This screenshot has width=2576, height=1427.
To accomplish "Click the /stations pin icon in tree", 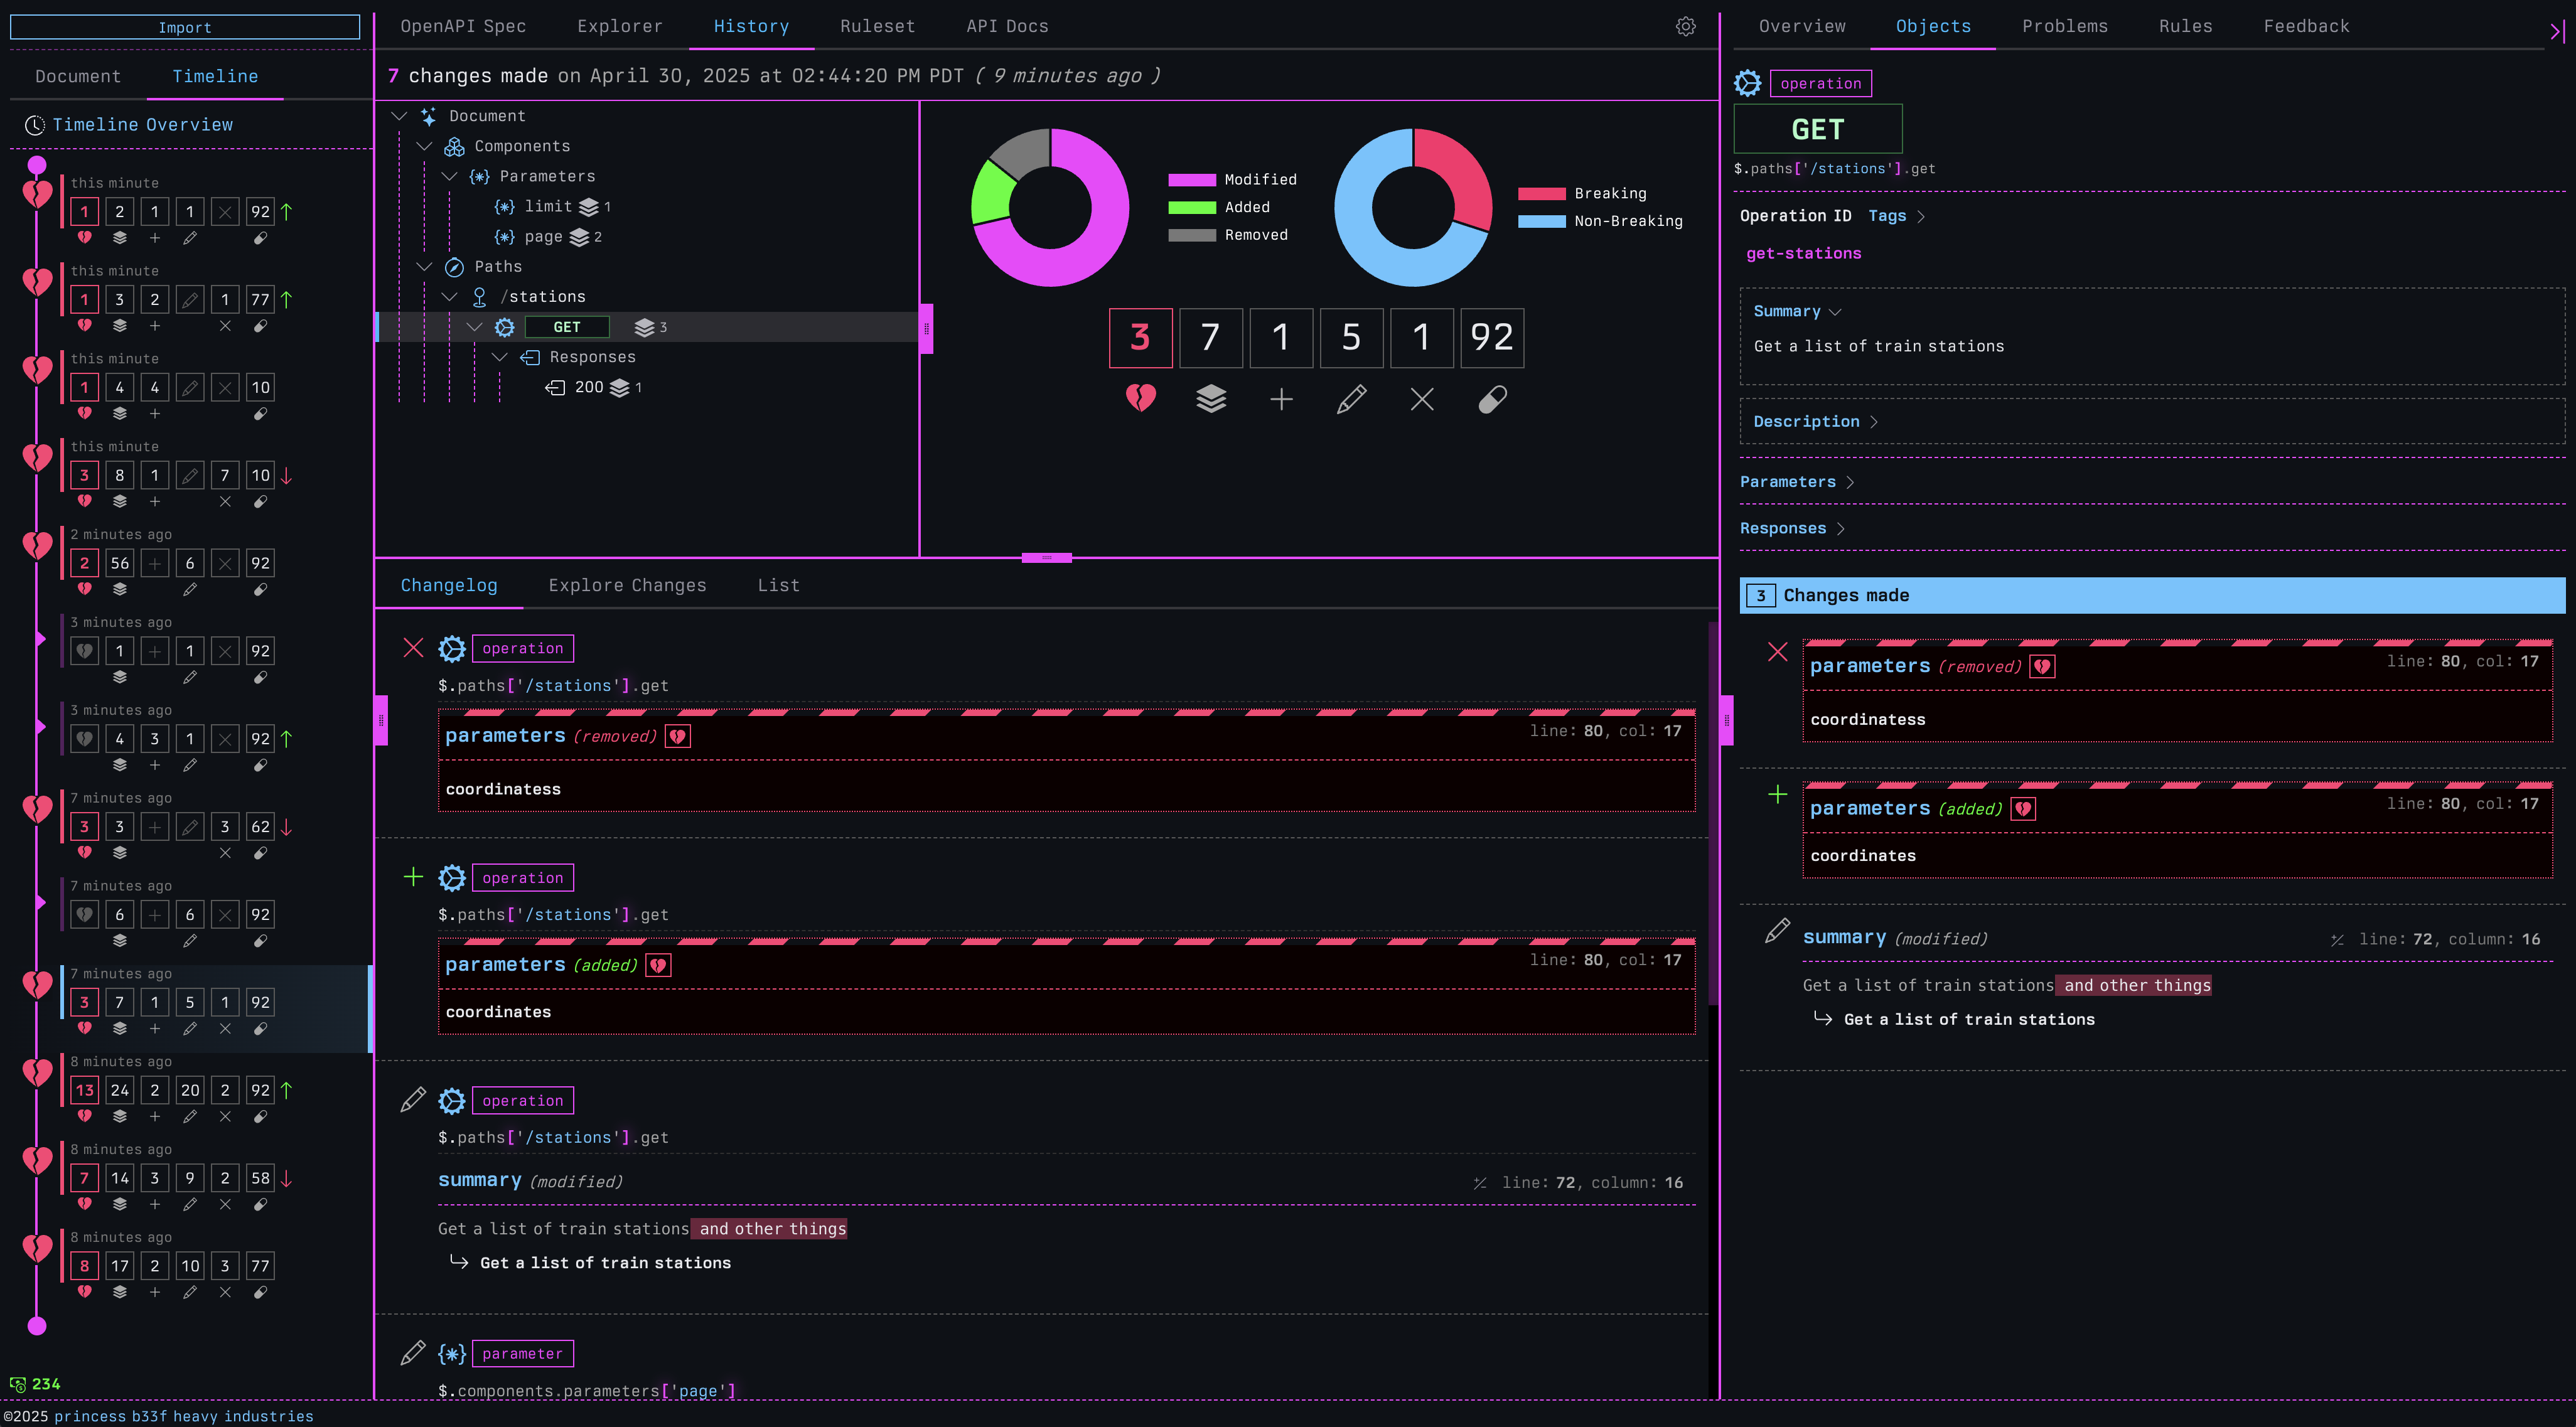I will tap(479, 297).
